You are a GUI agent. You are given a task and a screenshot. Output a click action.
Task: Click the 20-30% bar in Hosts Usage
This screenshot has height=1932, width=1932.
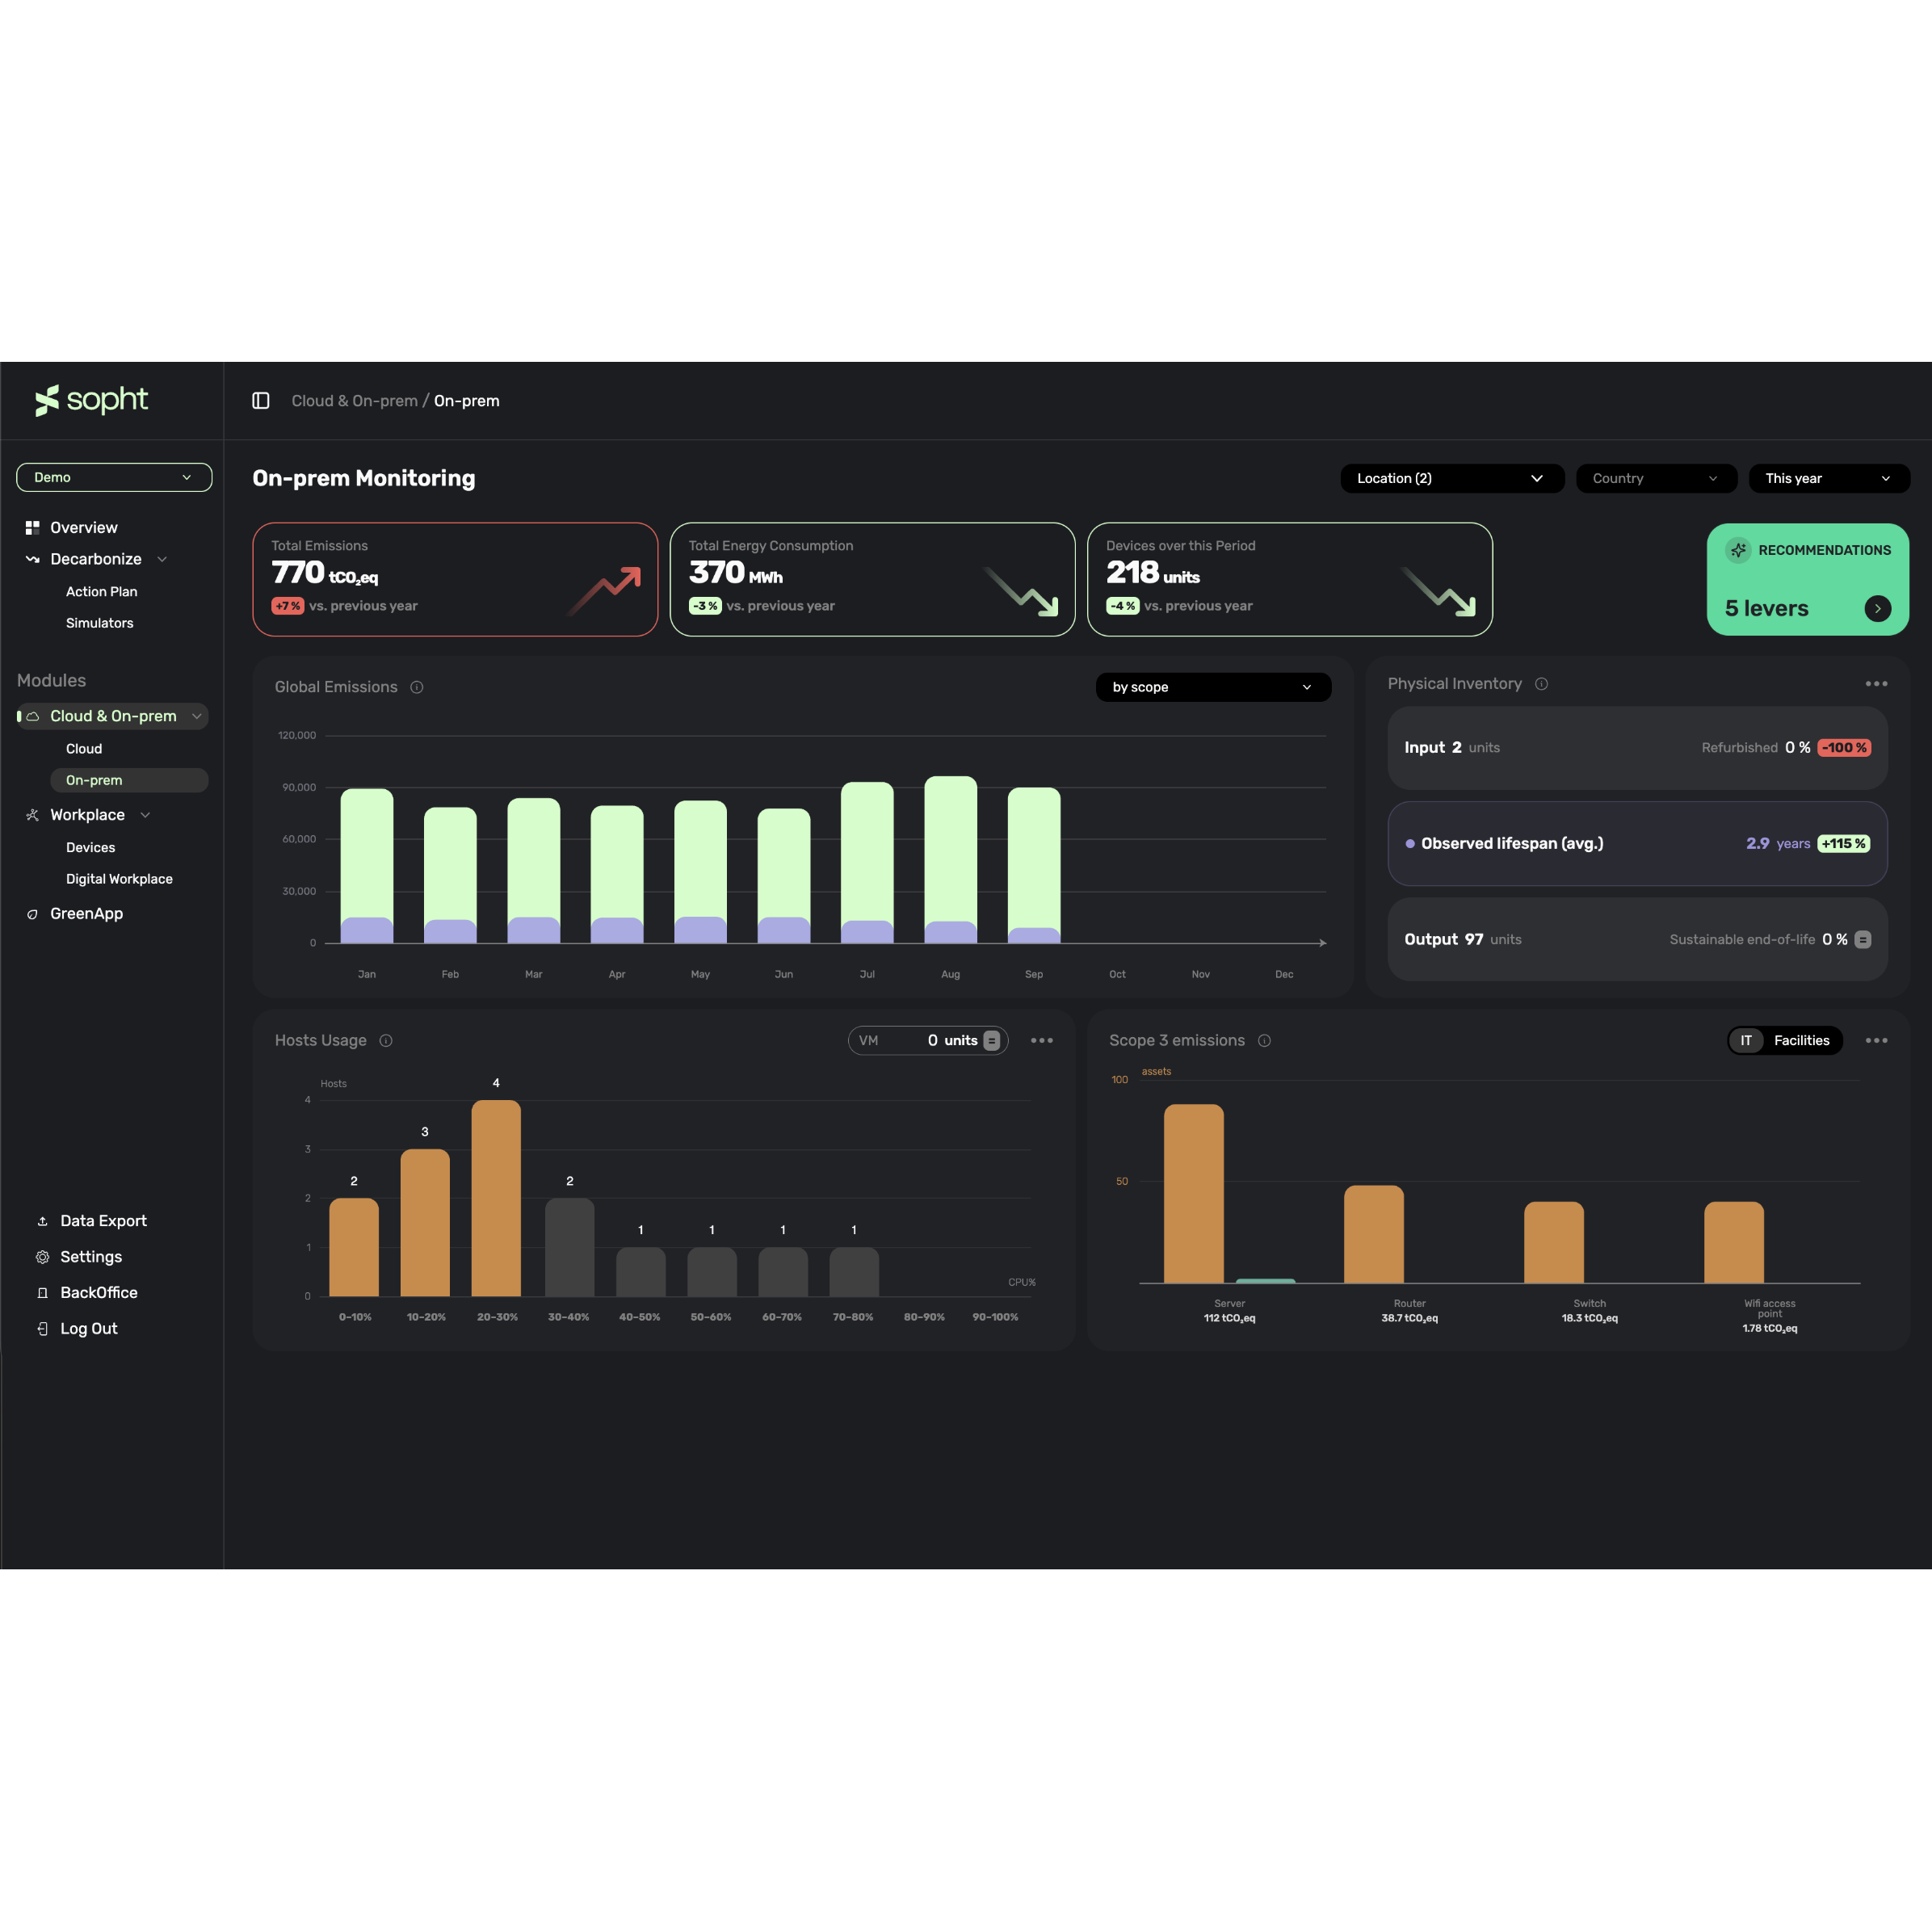point(496,1198)
